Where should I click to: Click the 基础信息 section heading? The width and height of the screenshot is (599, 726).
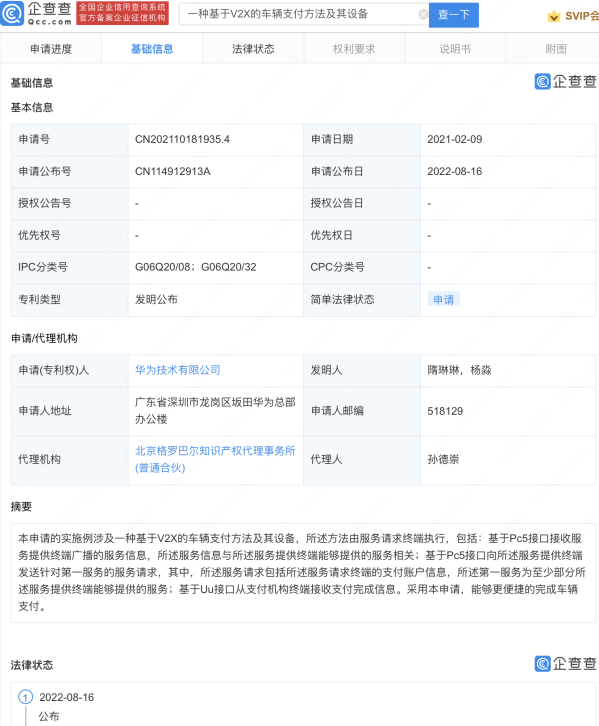(x=32, y=83)
